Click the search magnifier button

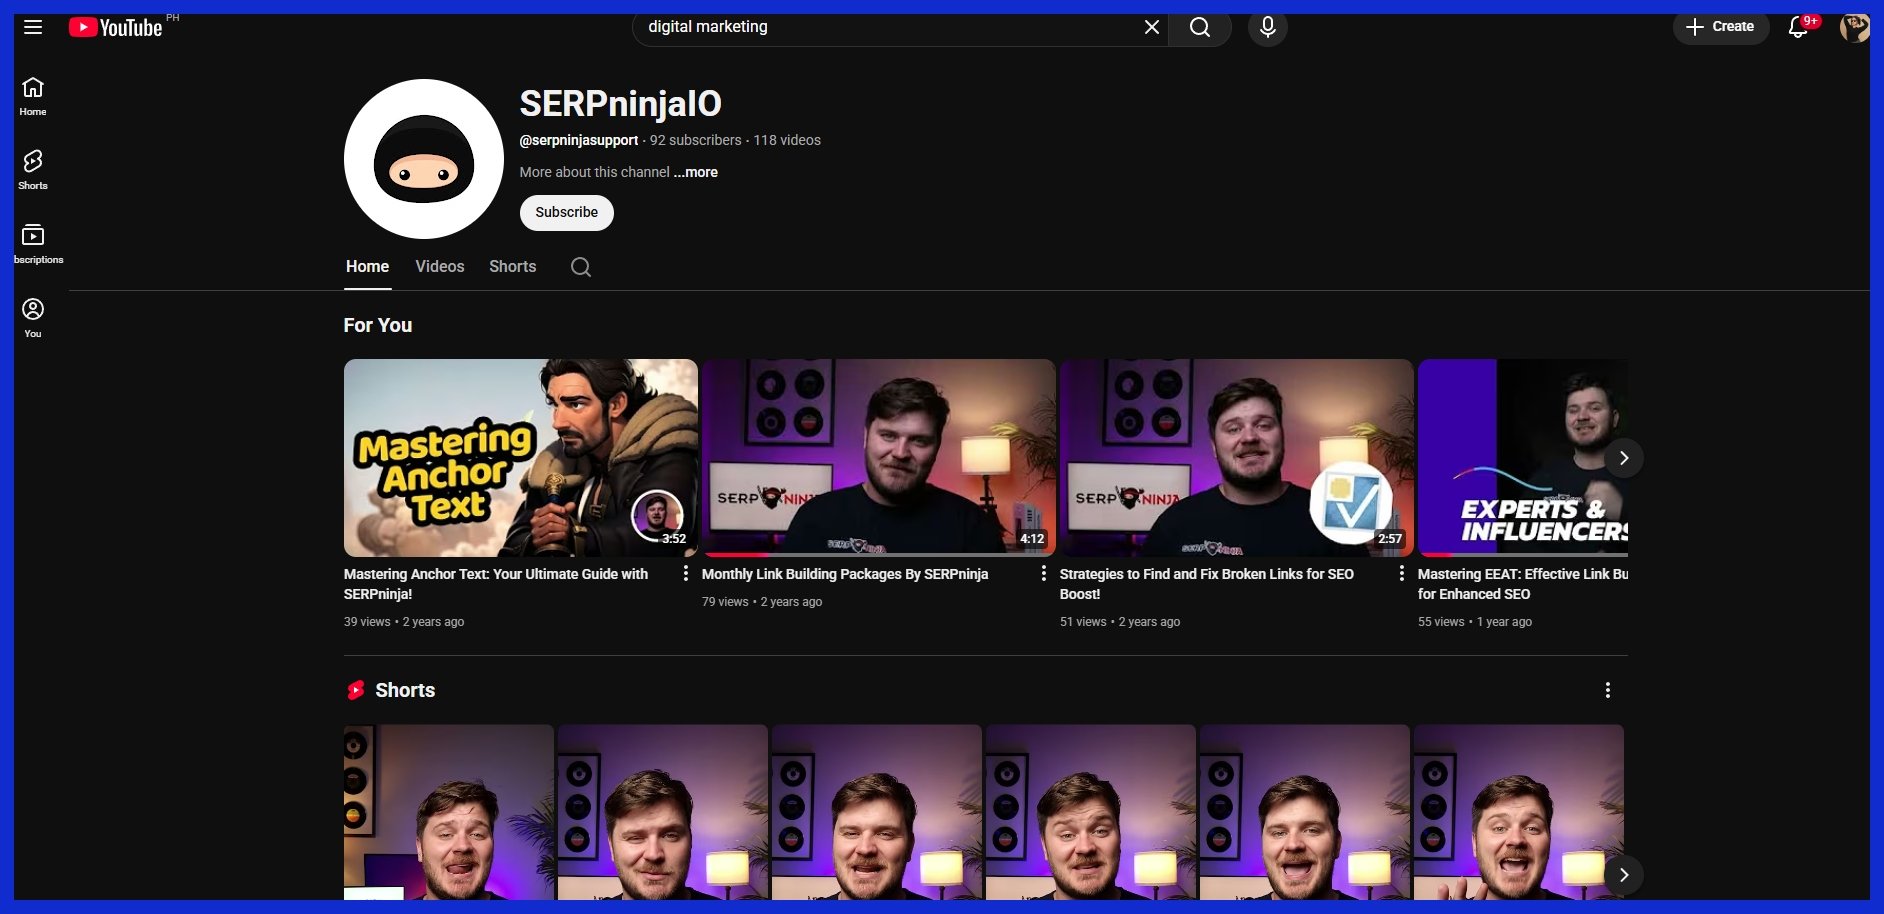1199,27
